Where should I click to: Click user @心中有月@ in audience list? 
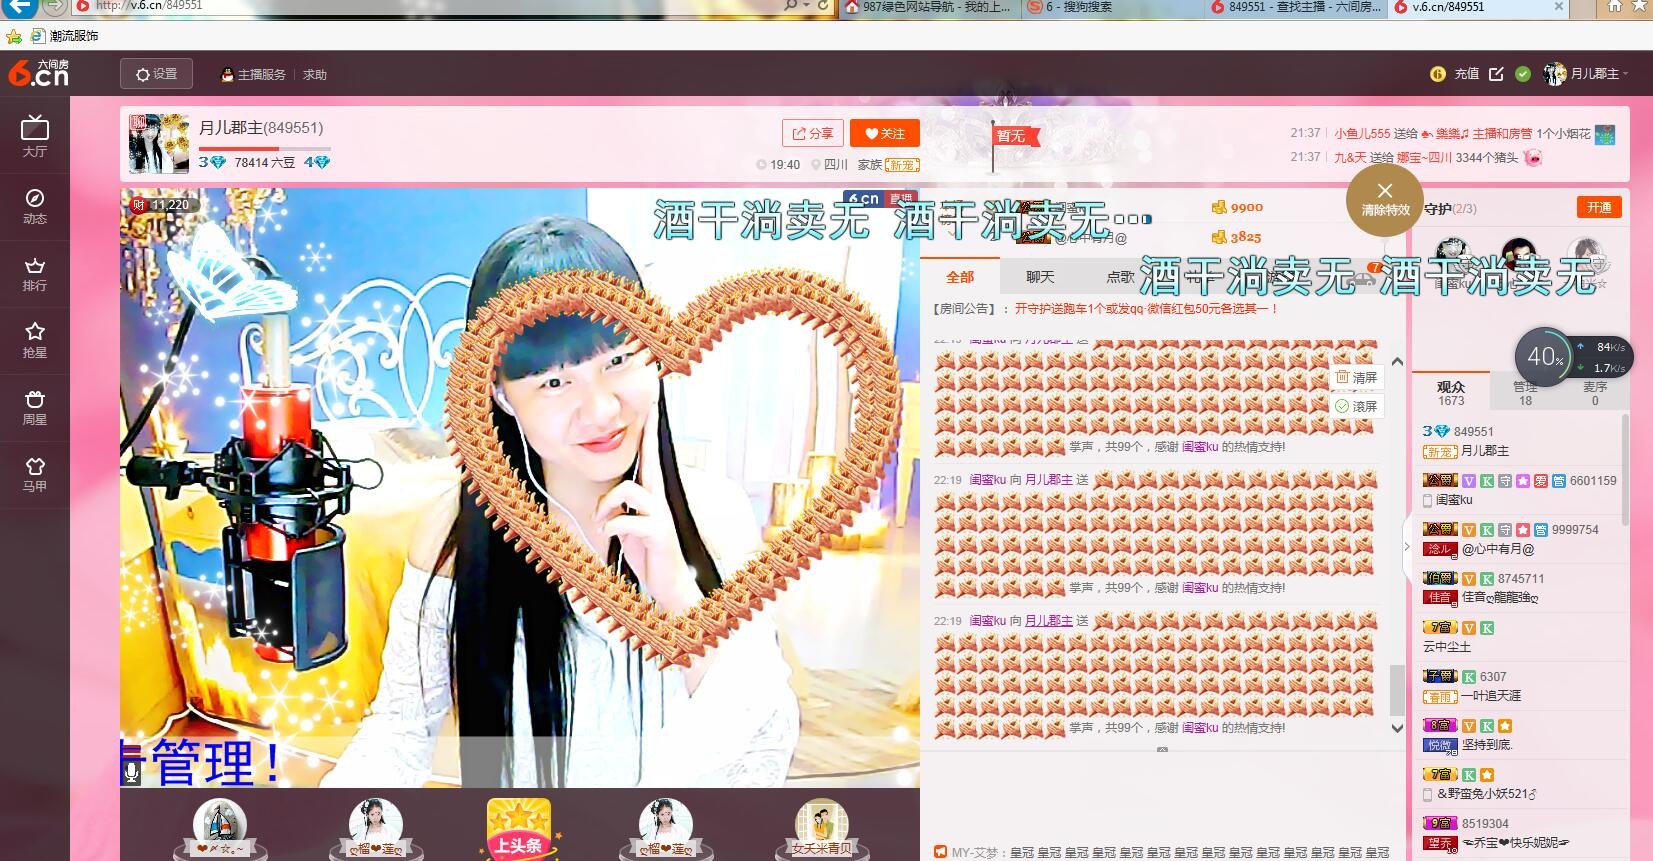click(1498, 549)
